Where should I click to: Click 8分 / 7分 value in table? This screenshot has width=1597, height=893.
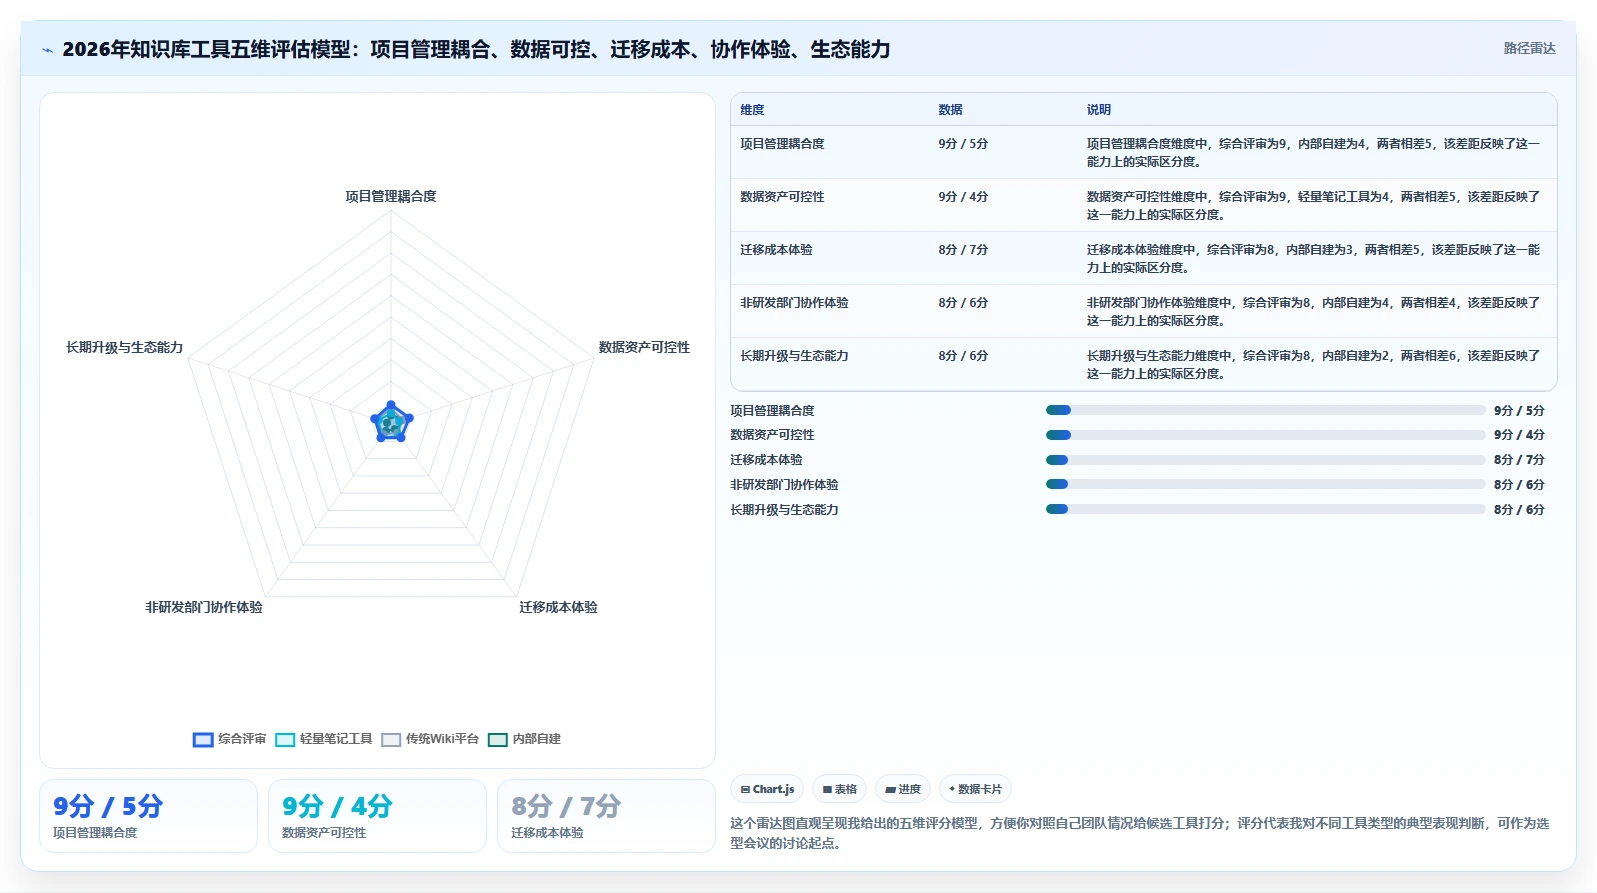[963, 250]
